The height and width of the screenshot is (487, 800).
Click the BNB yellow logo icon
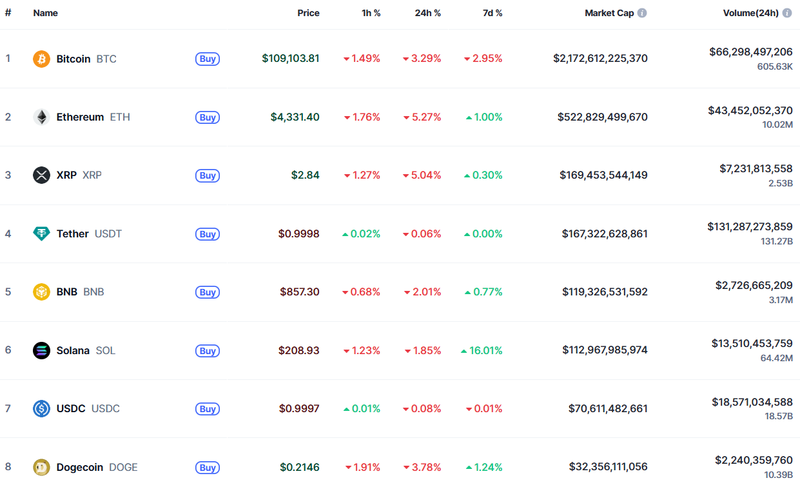point(41,292)
